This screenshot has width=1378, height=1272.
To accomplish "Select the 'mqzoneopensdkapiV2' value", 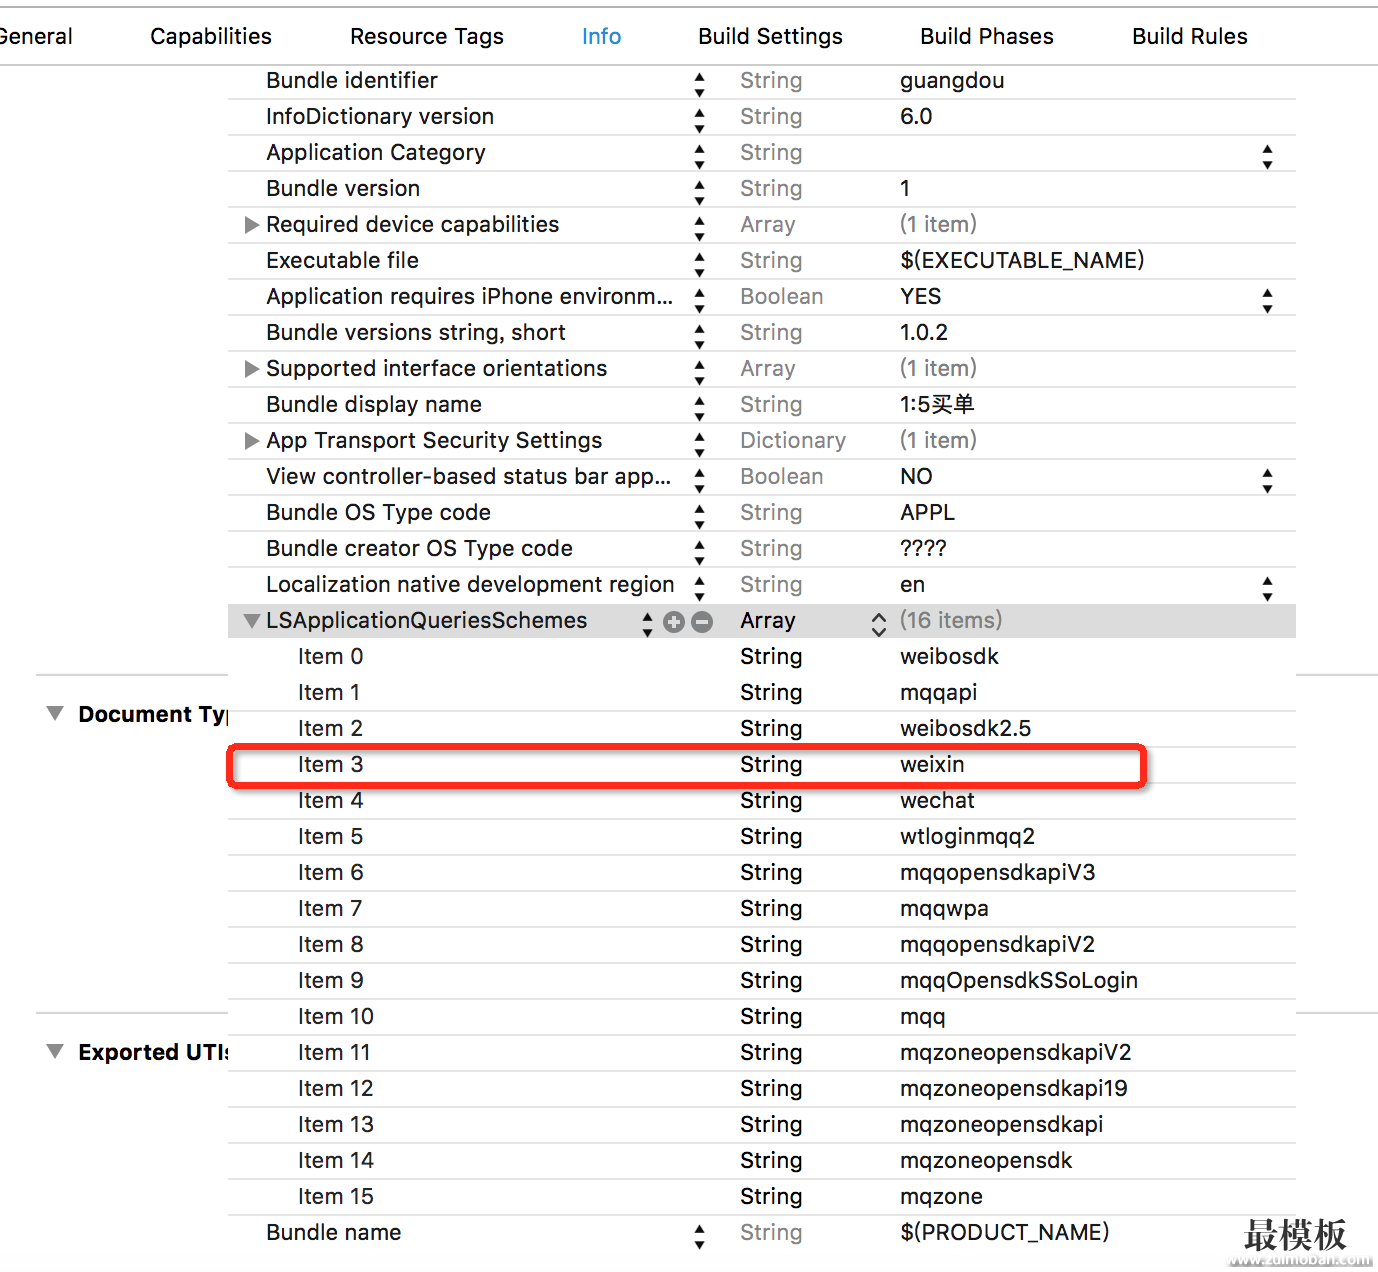I will coord(1015,1053).
